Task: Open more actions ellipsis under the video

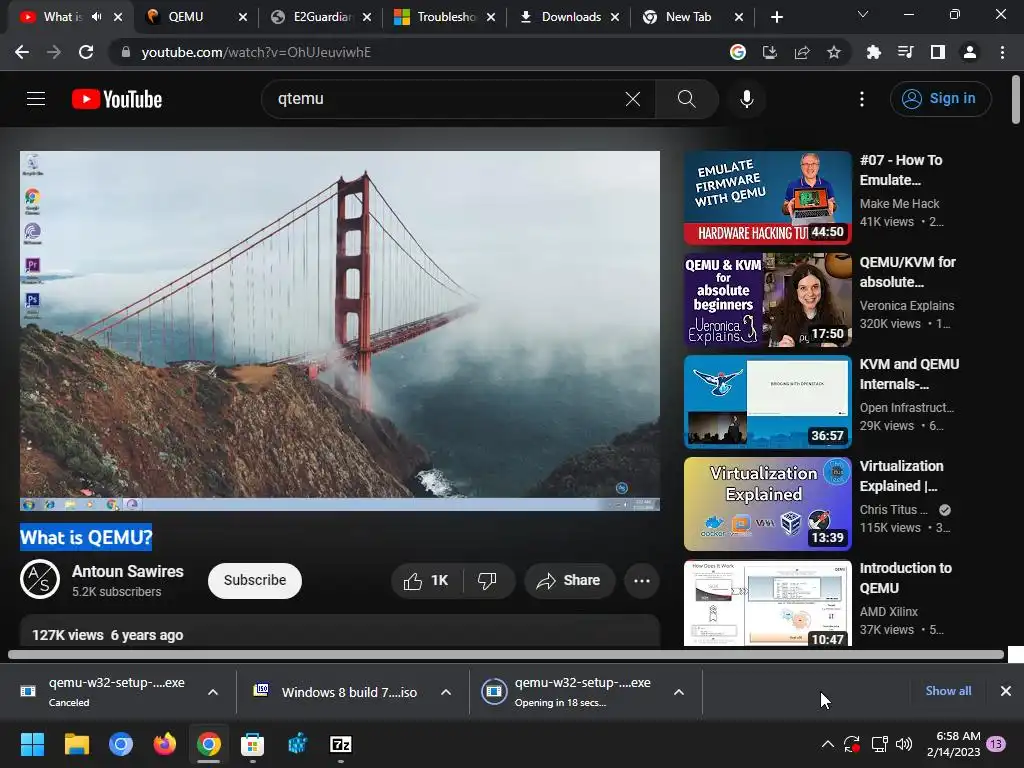Action: [641, 581]
